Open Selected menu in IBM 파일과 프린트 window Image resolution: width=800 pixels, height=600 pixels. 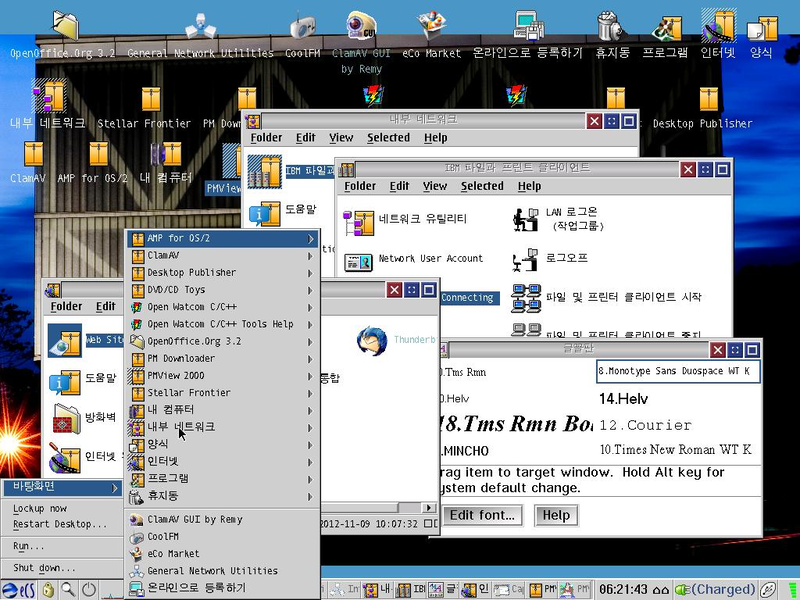(x=482, y=186)
